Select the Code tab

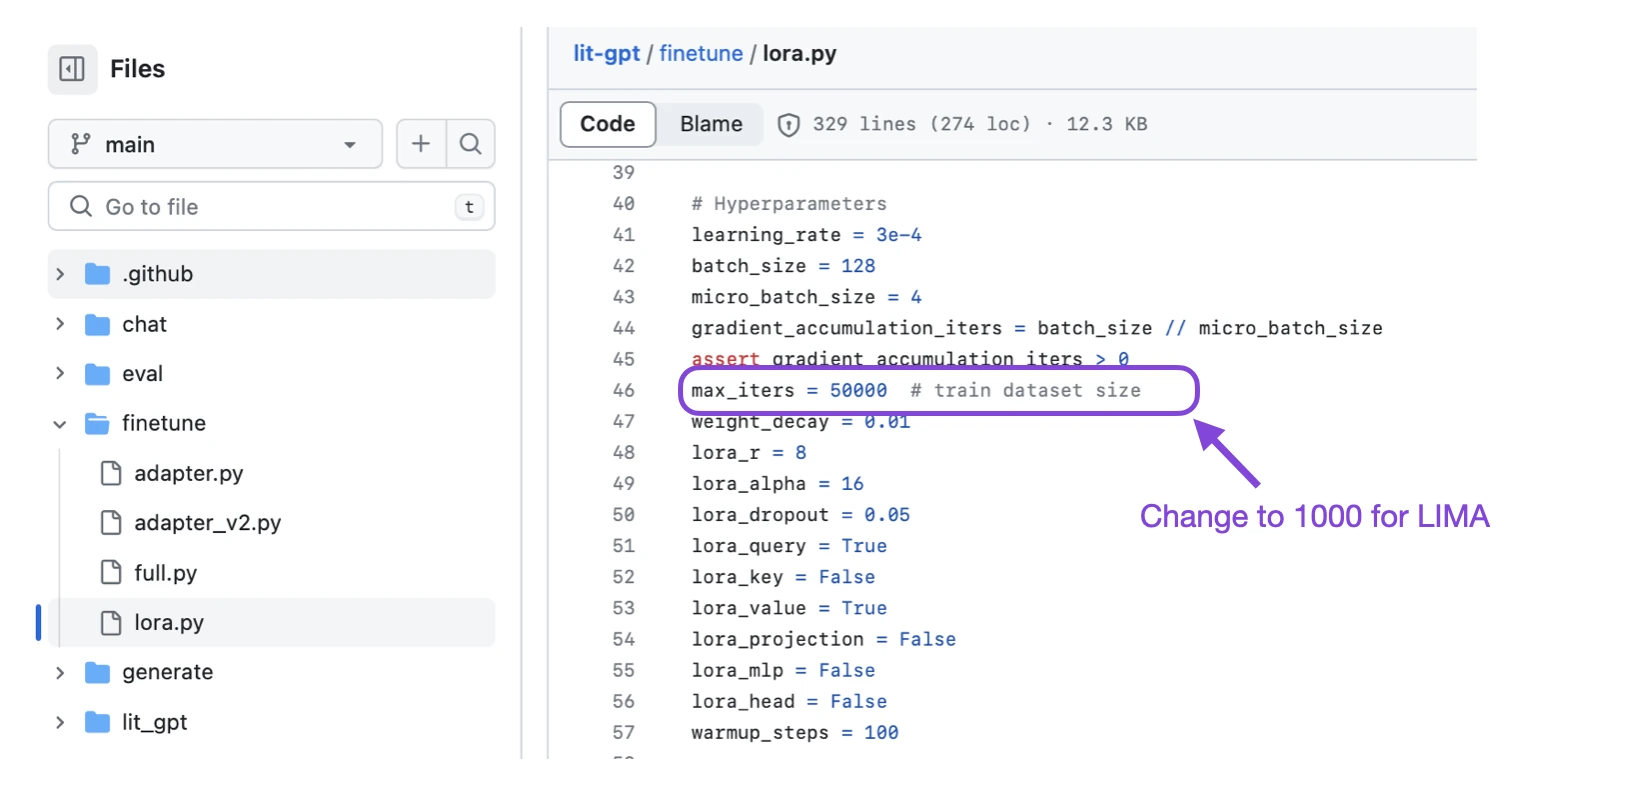(x=608, y=124)
